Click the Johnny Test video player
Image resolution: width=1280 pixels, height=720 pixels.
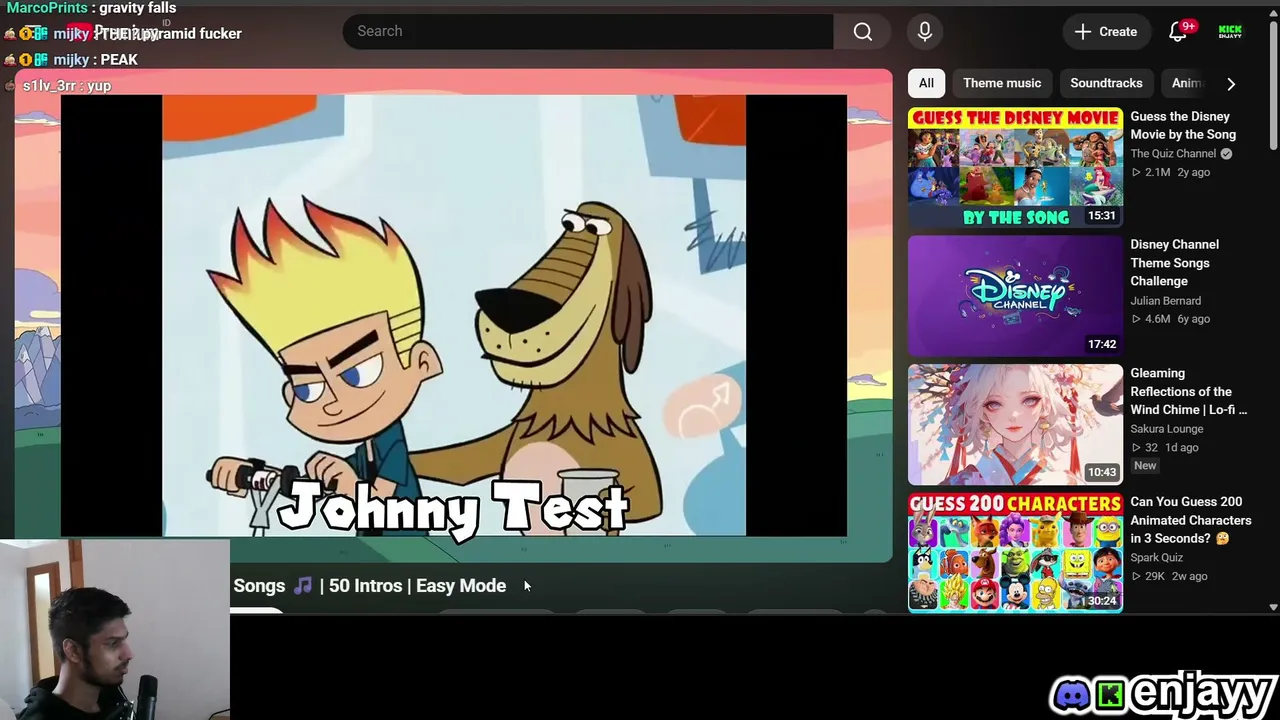click(x=454, y=316)
